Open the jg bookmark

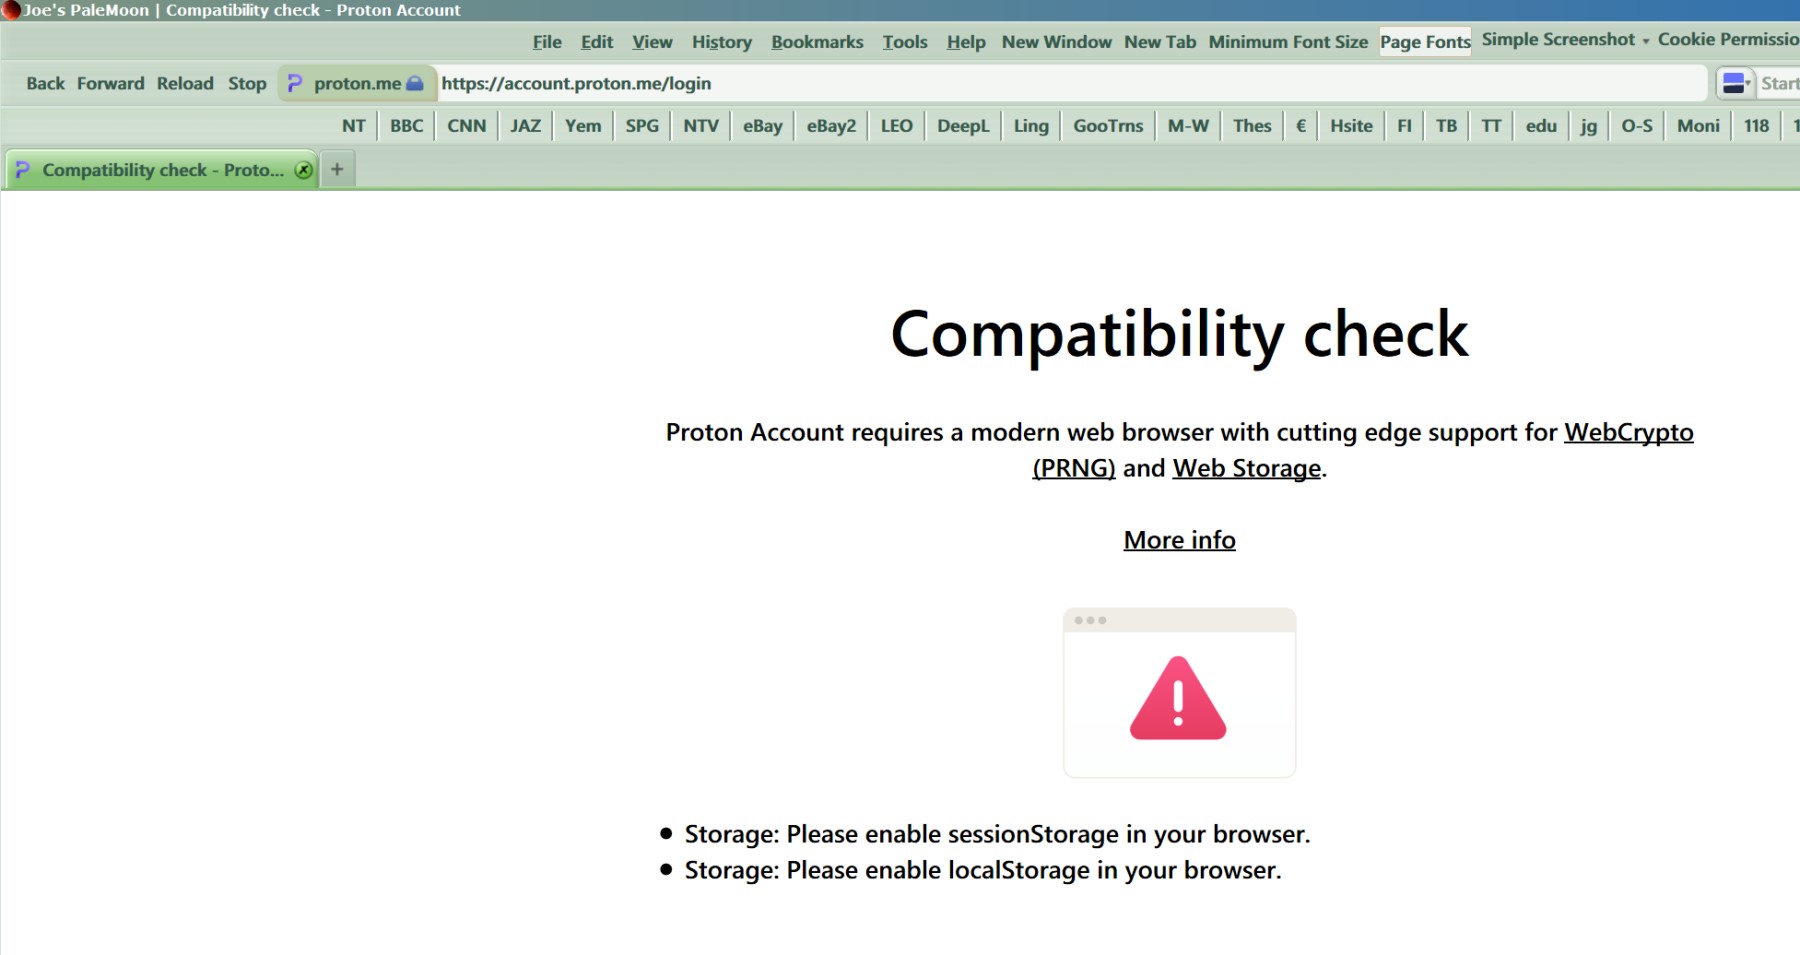[1588, 126]
